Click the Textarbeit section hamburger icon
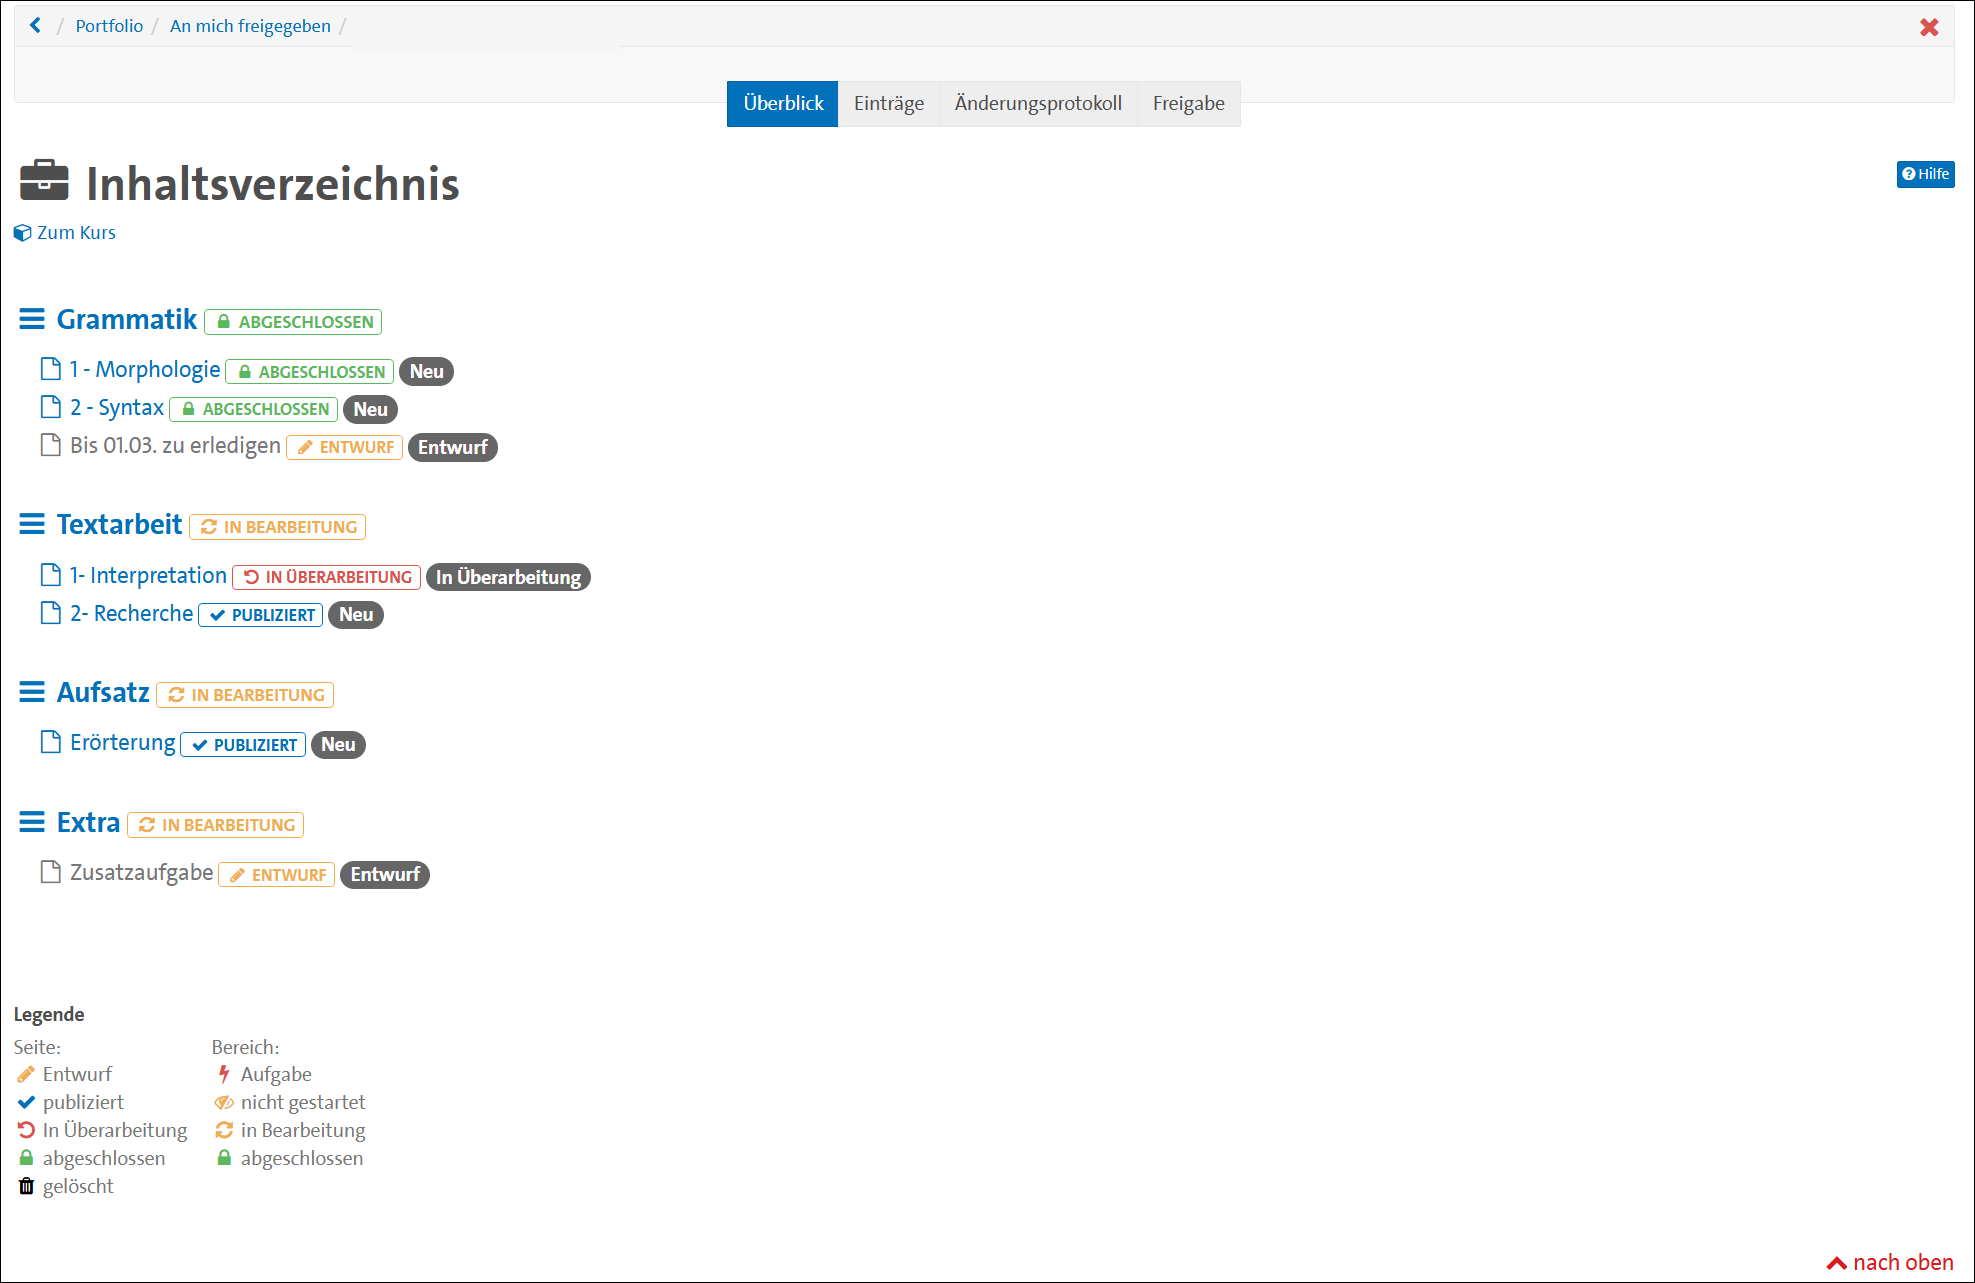Viewport: 1975px width, 1283px height. coord(32,524)
